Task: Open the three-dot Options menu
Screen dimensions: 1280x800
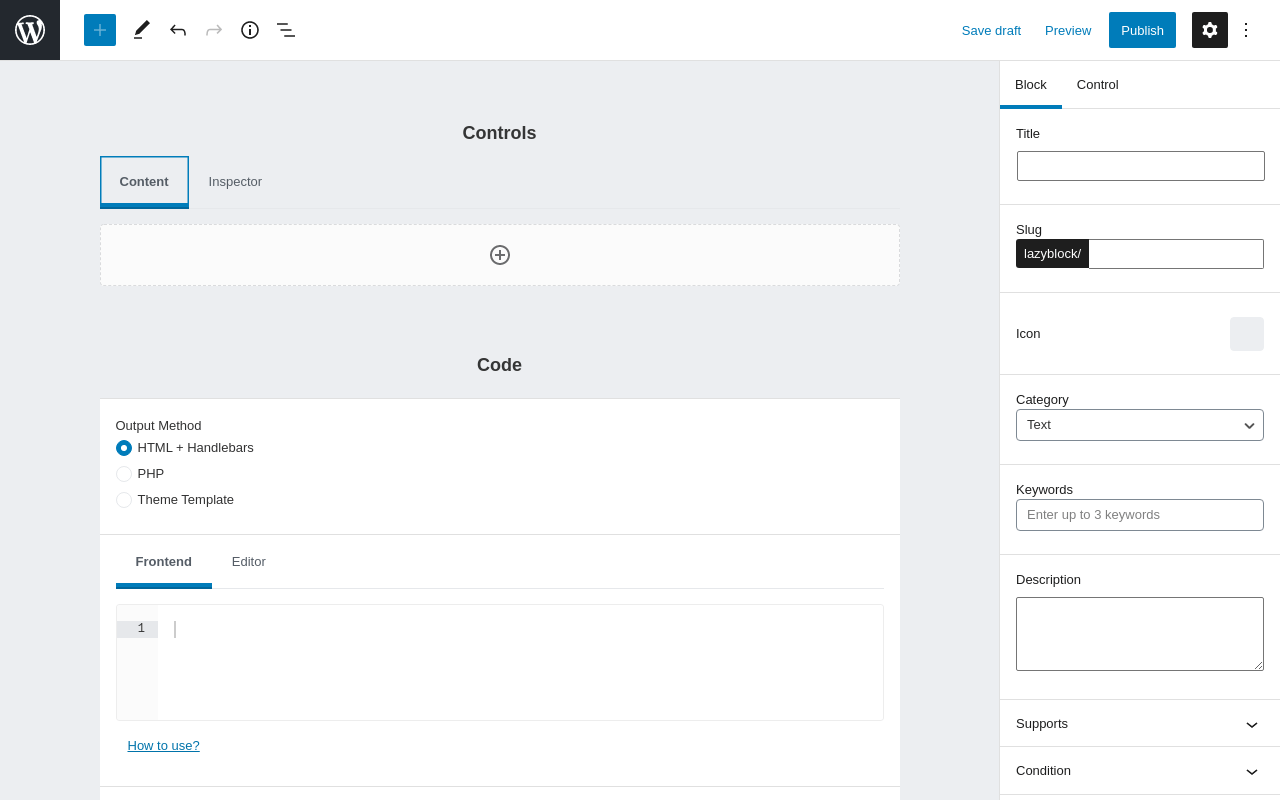Action: coord(1246,30)
